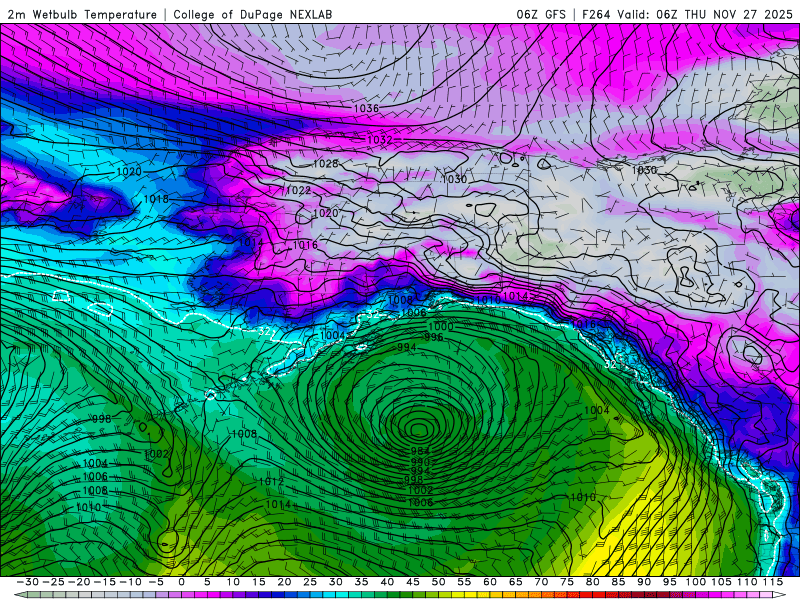Select the 1012 pressure contour label
Viewport: 800px width, 600px height.
[271, 482]
